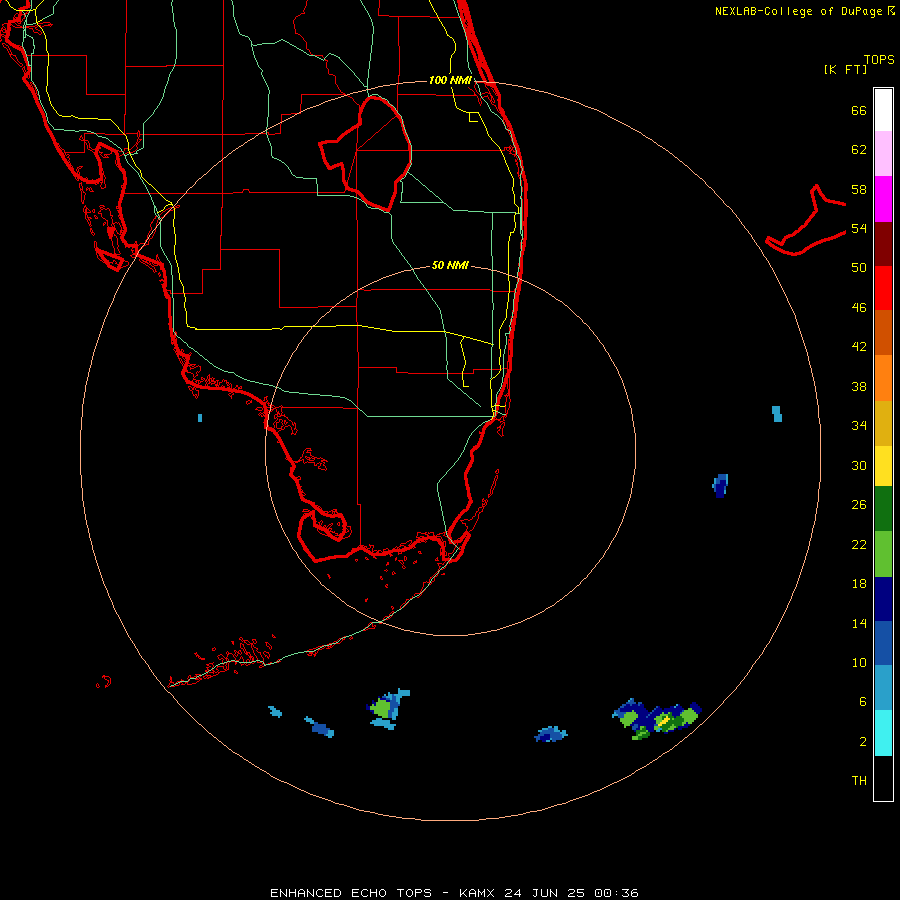Viewport: 900px width, 900px height.
Task: Click the TH legend label
Action: coord(859,781)
